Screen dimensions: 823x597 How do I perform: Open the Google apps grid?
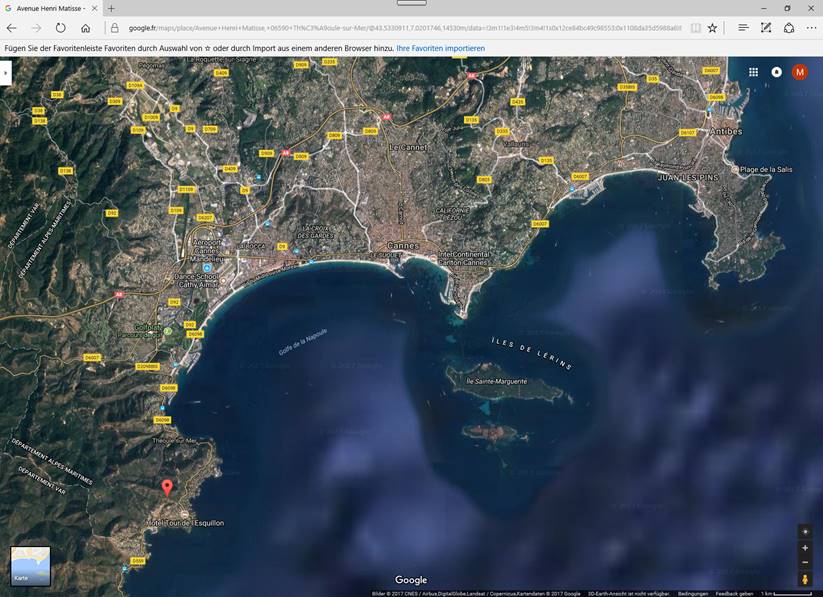pyautogui.click(x=753, y=72)
